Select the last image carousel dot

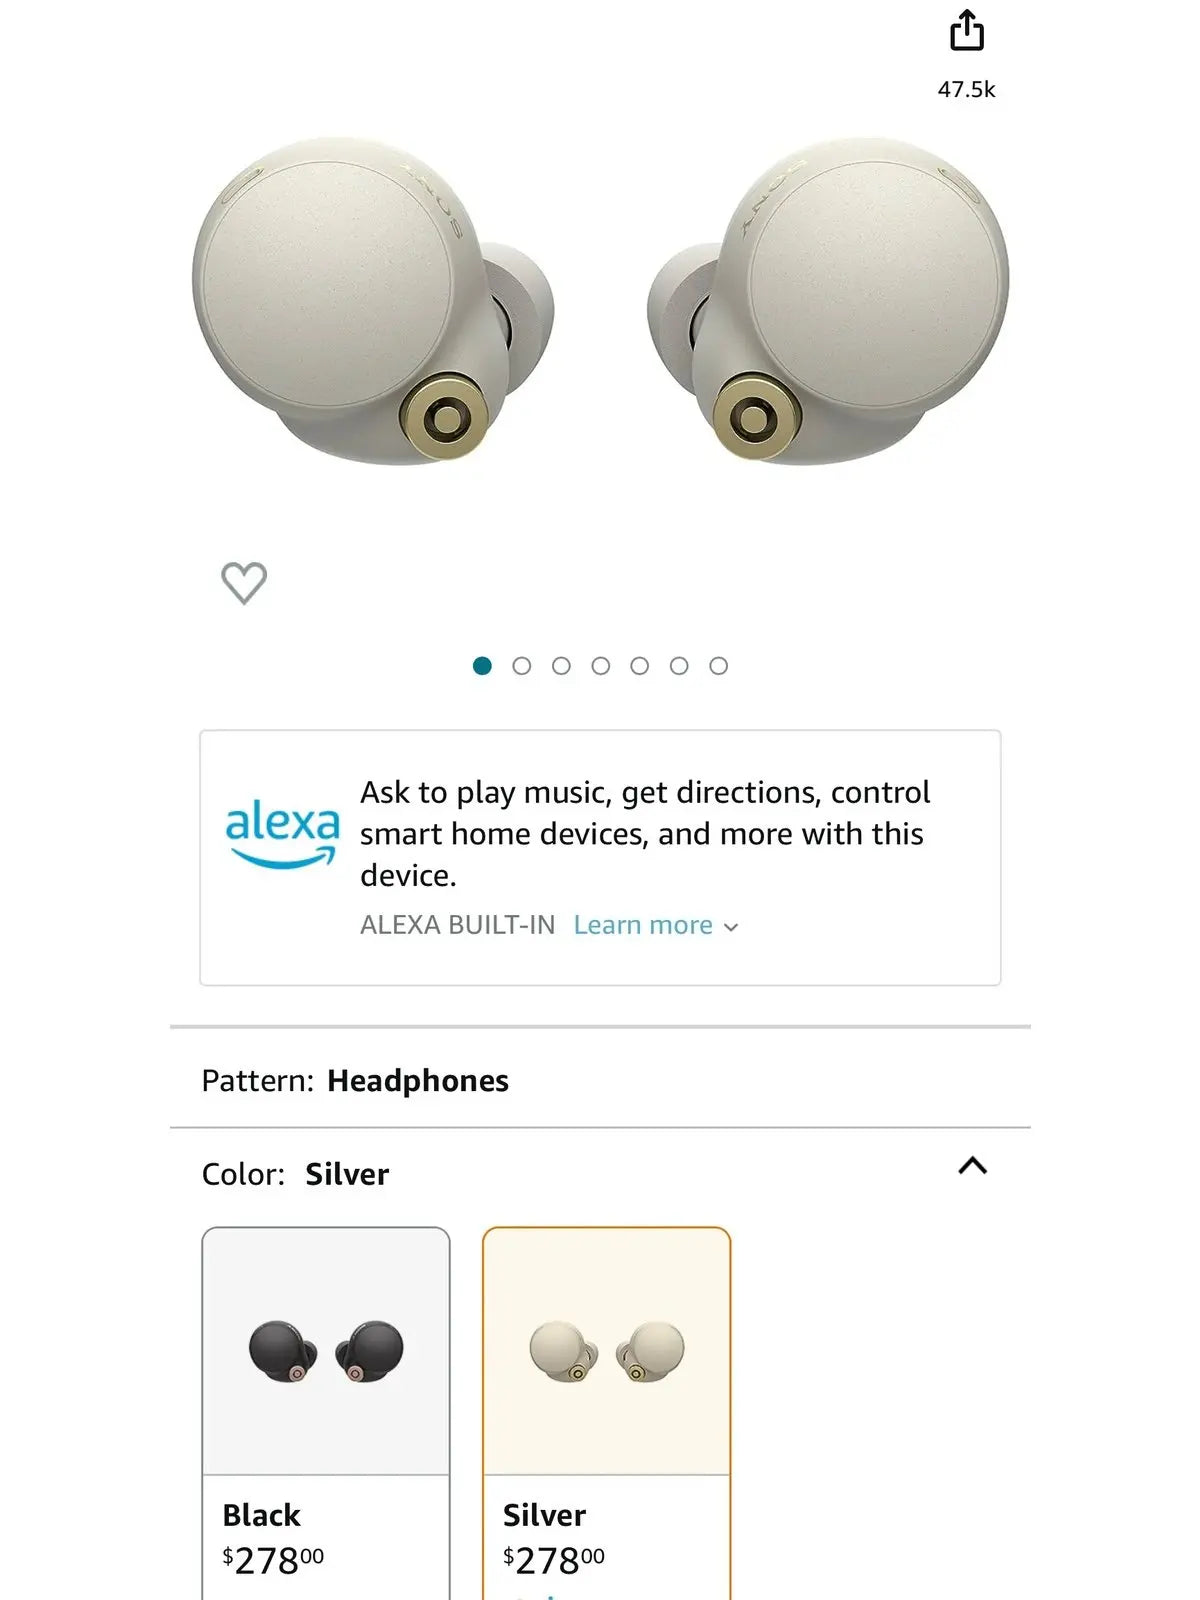click(x=718, y=666)
